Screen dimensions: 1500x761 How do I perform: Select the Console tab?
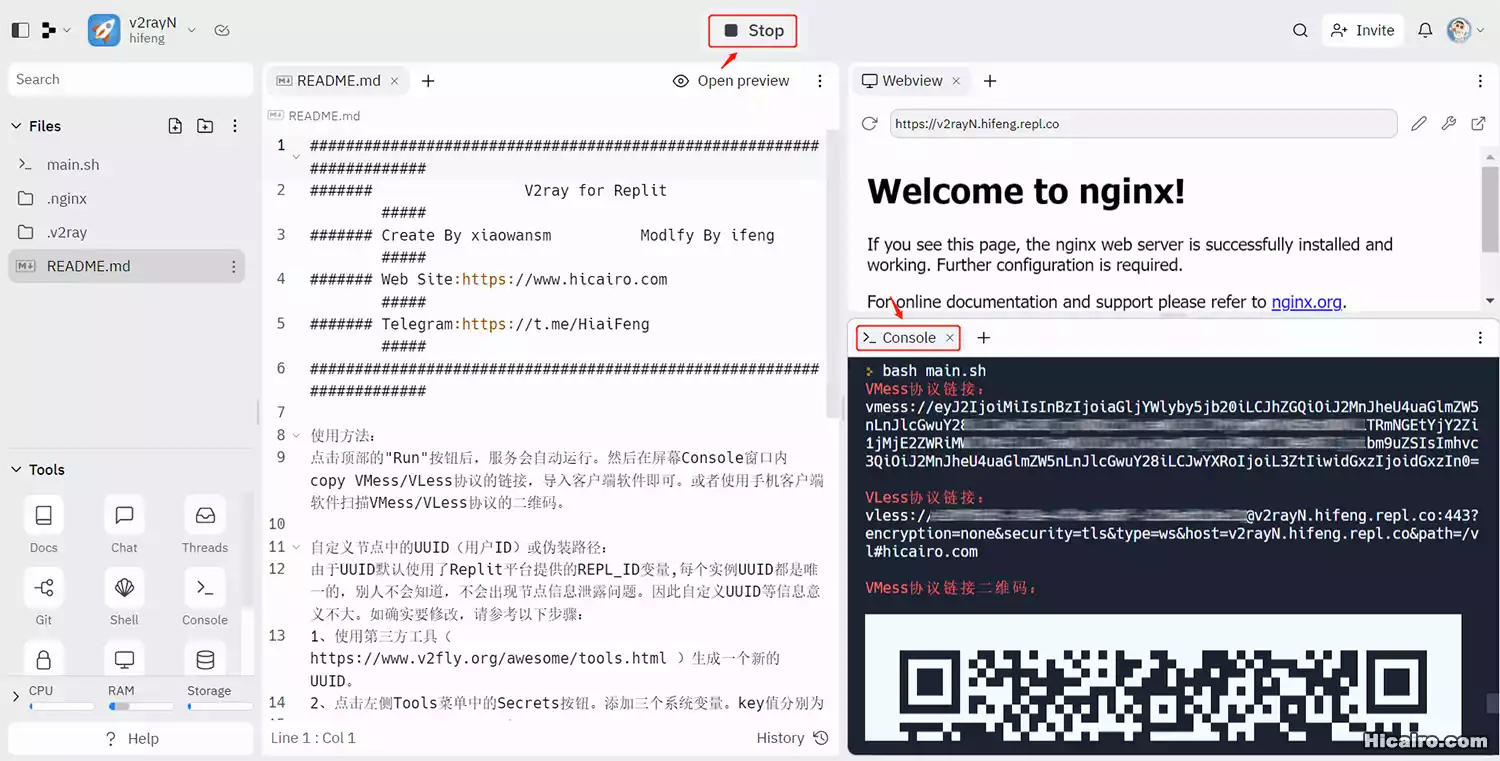coord(905,338)
